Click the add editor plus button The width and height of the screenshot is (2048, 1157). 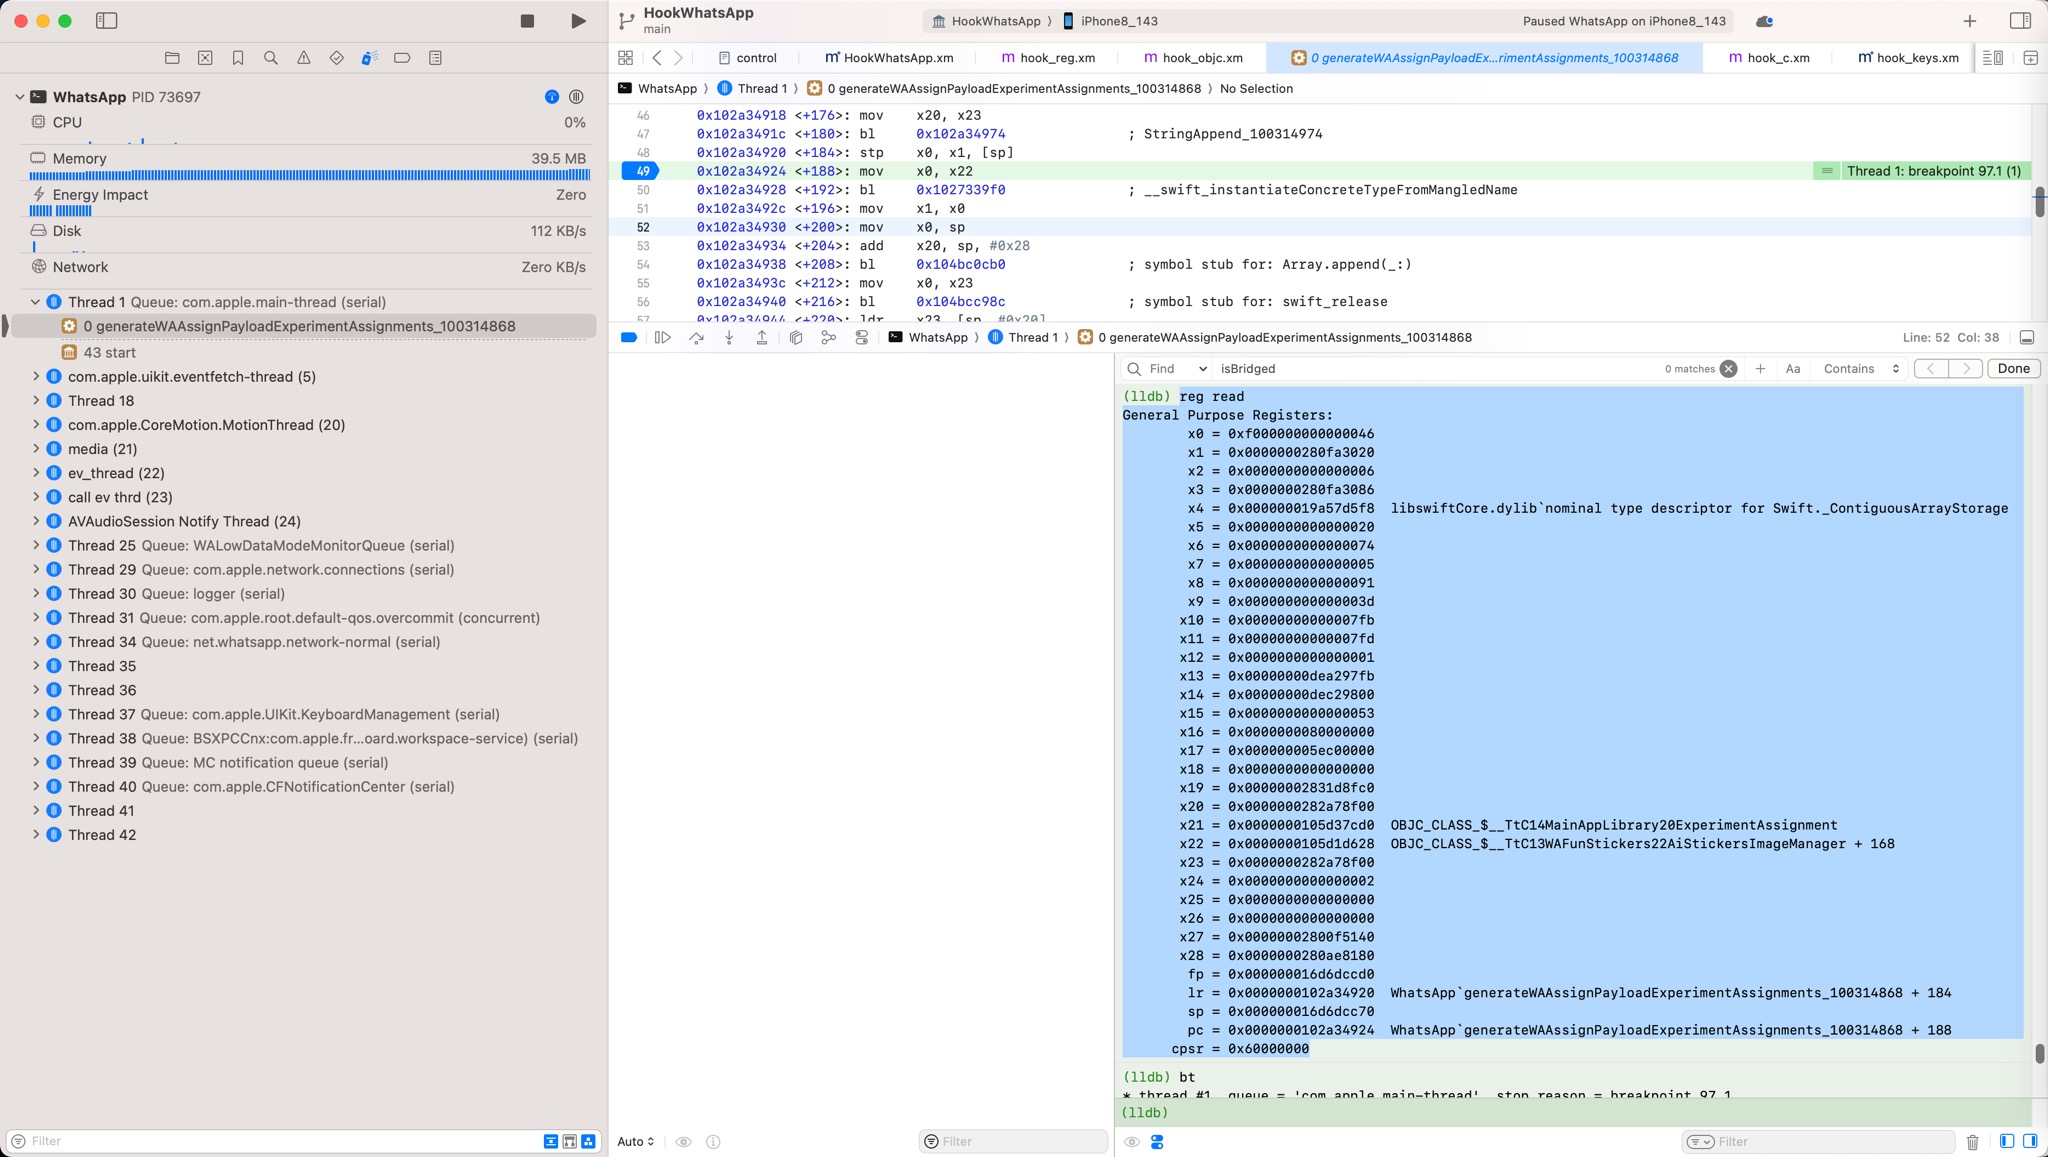click(x=1969, y=21)
